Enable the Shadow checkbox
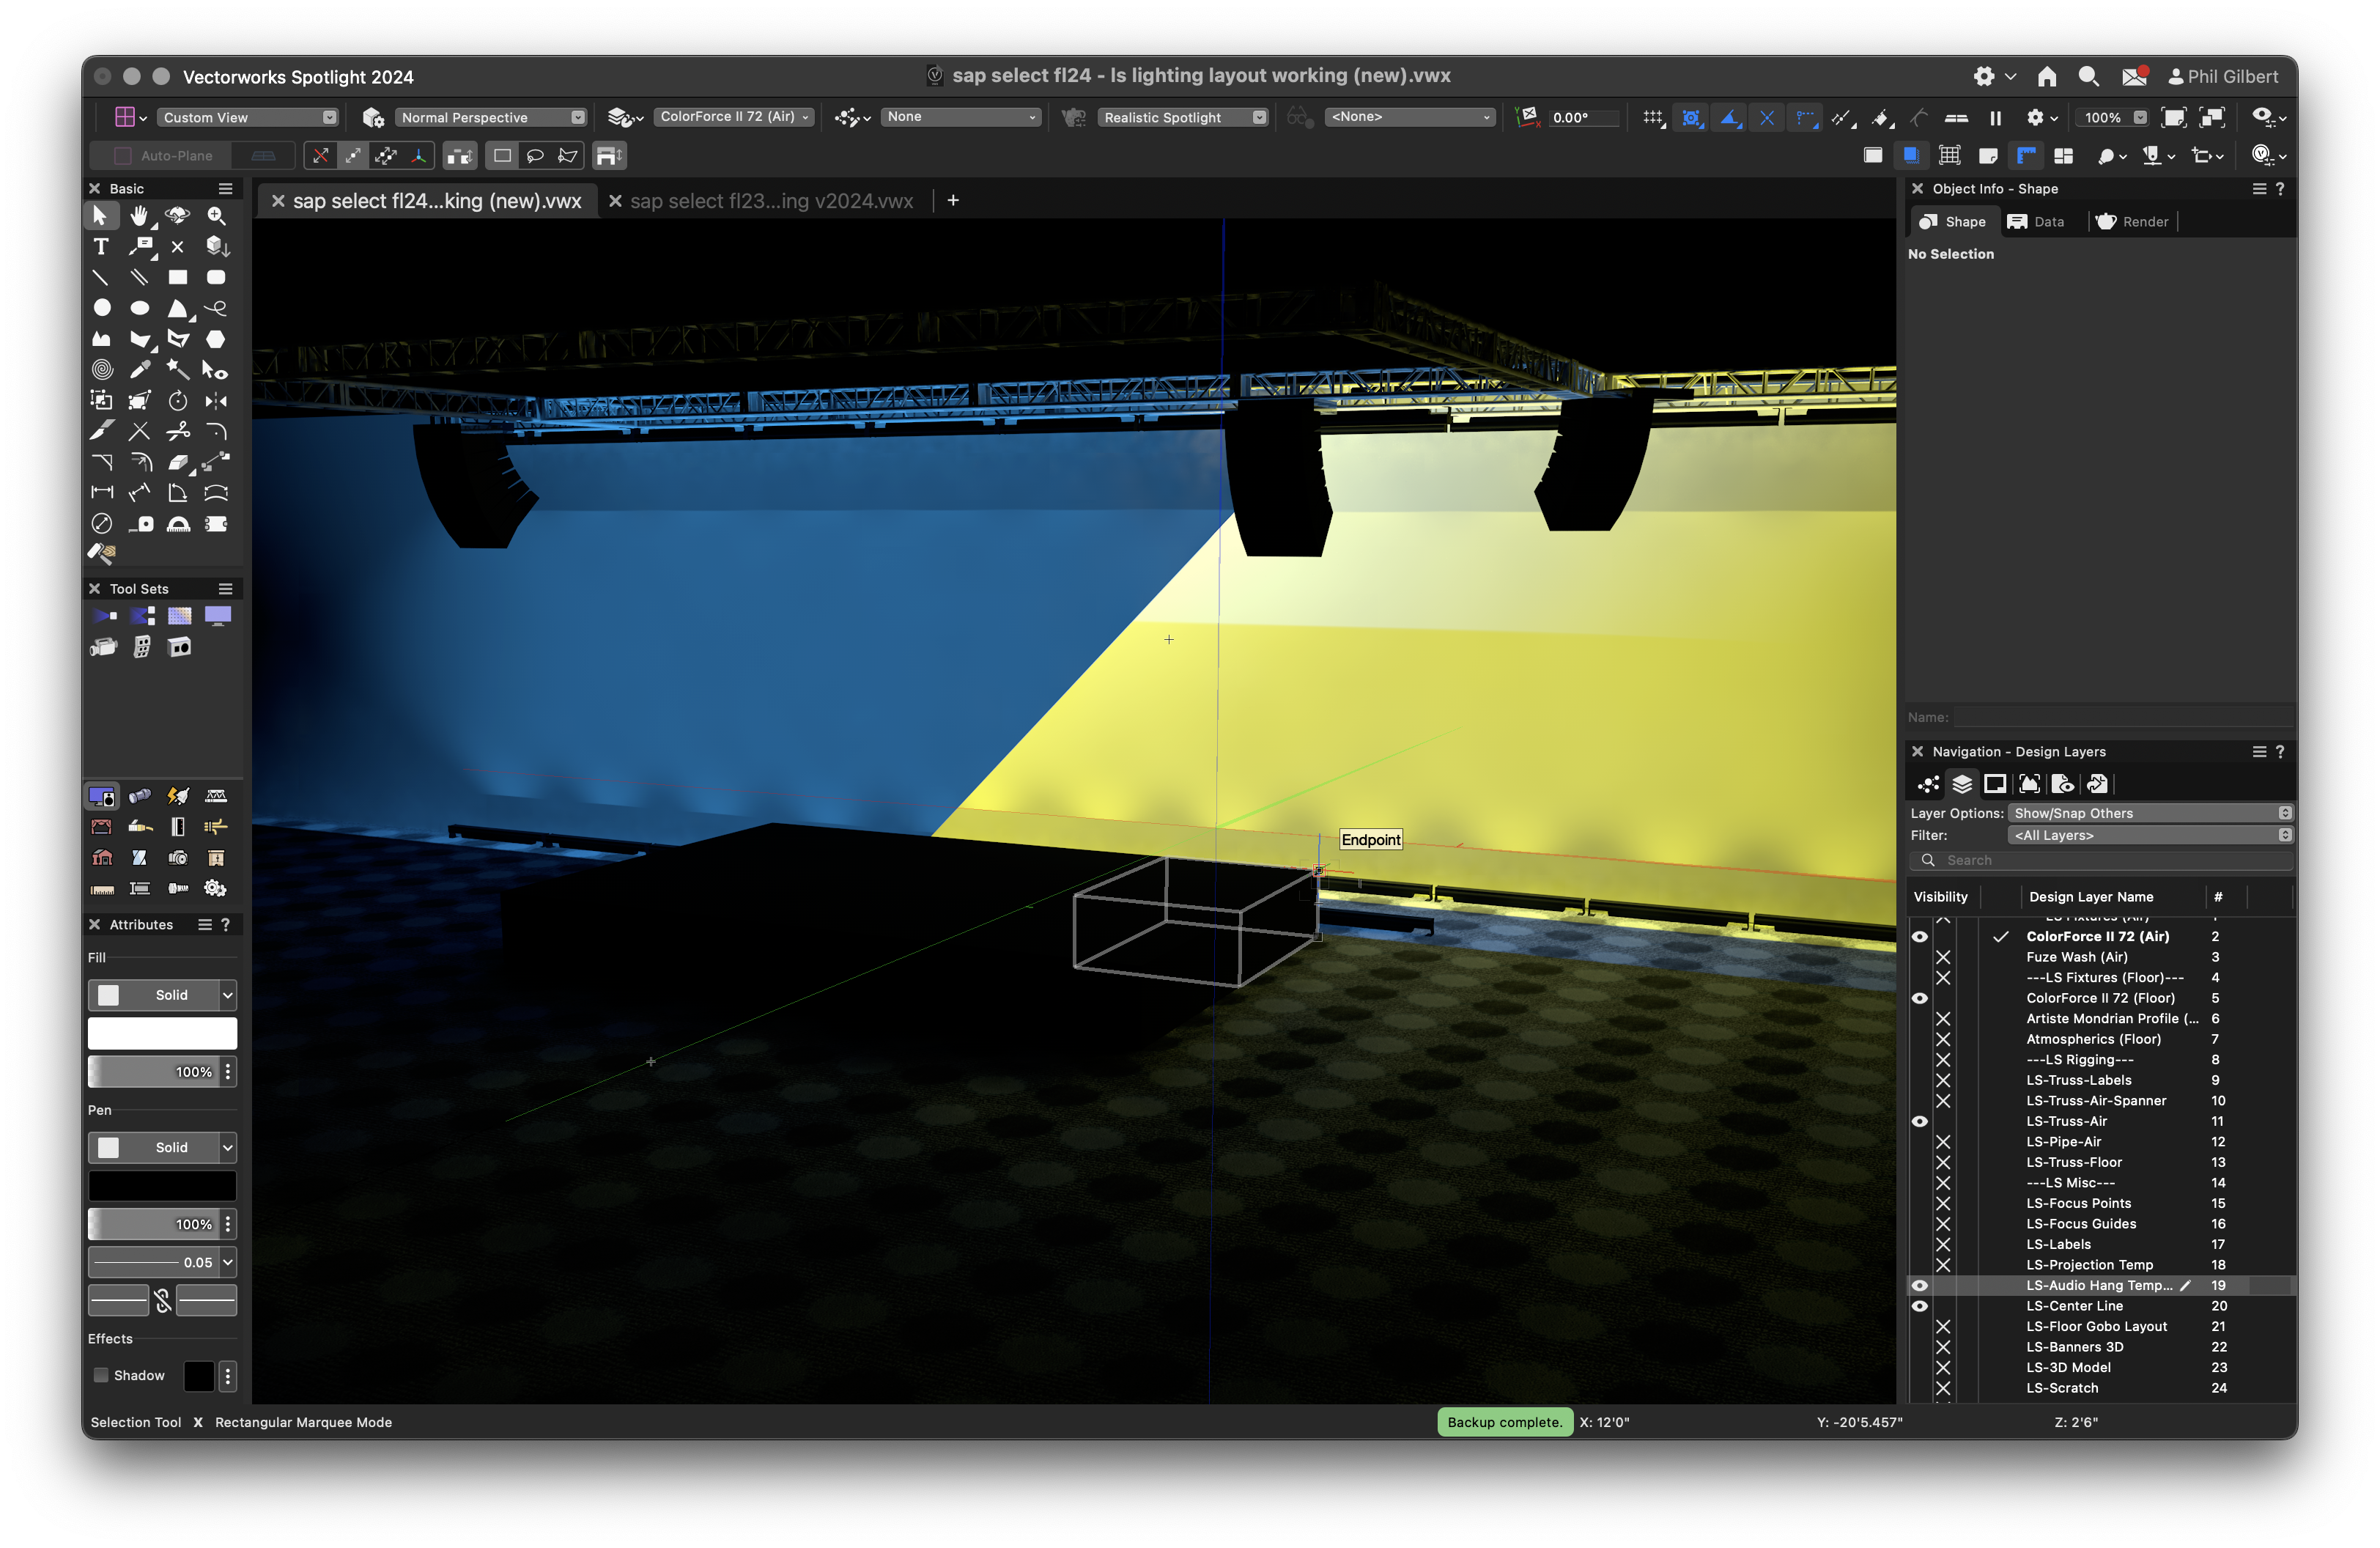Viewport: 2380px width, 1548px height. pos(101,1375)
